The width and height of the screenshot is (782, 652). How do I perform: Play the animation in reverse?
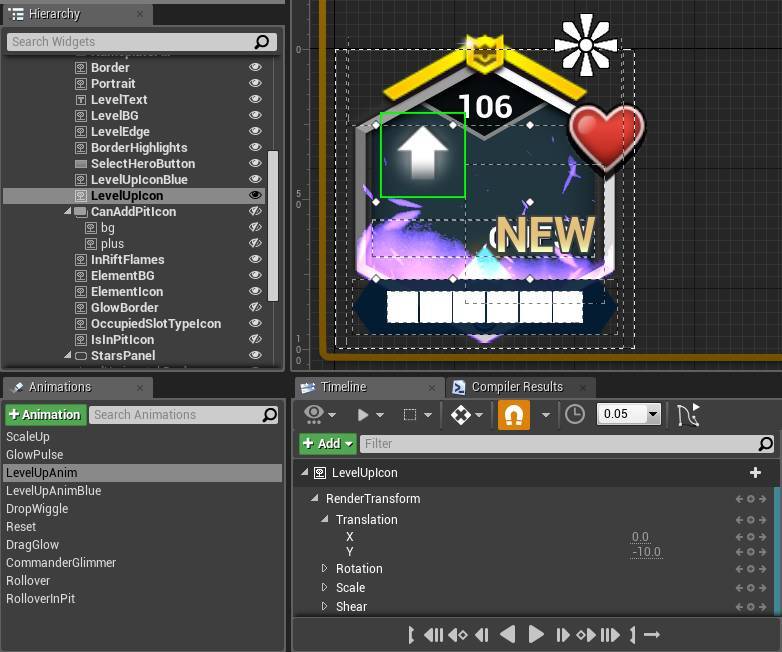click(508, 635)
